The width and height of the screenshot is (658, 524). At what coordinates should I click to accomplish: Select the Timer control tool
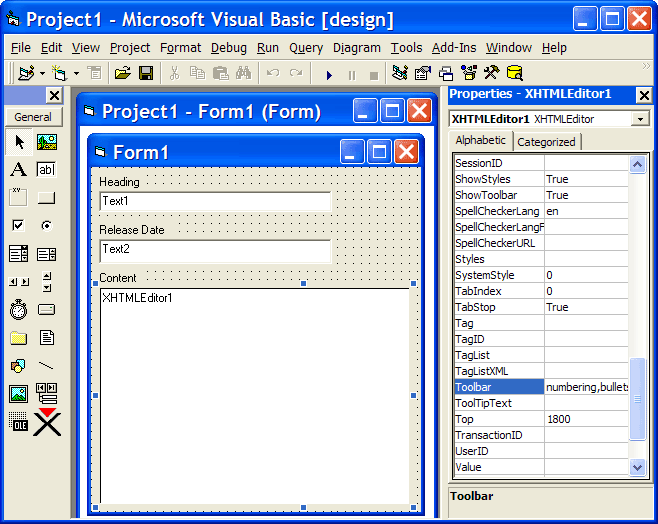19,310
